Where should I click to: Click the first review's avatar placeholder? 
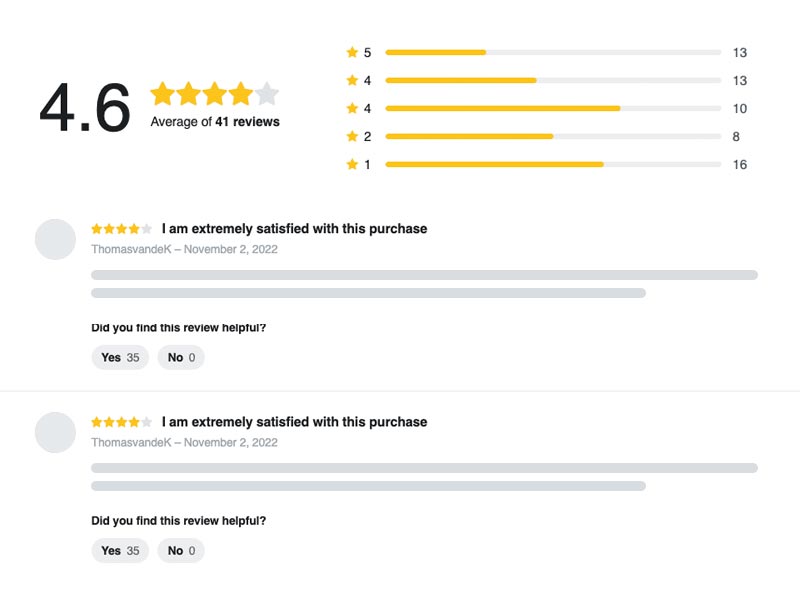pyautogui.click(x=56, y=239)
